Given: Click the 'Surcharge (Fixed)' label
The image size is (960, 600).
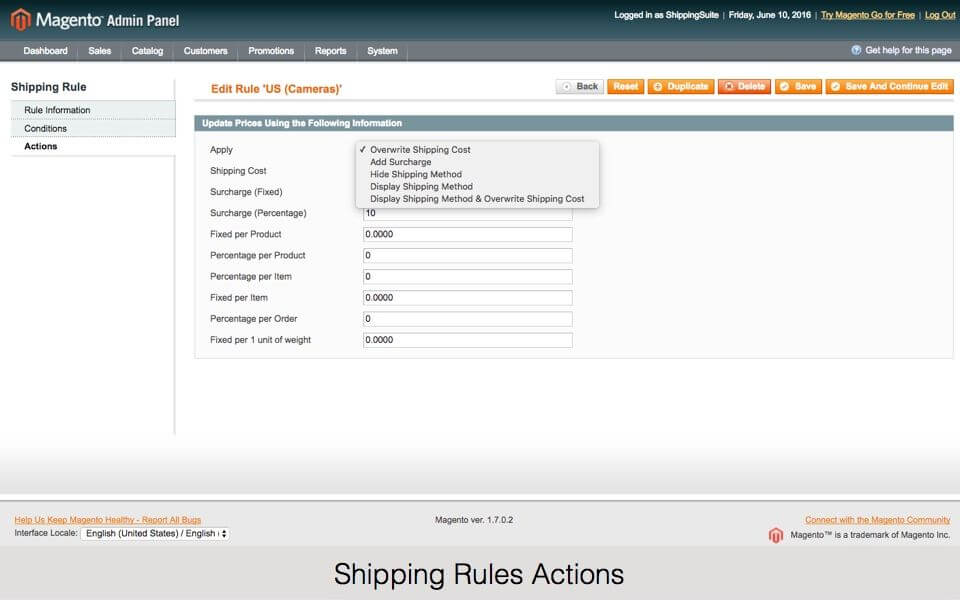Looking at the screenshot, I should [246, 192].
